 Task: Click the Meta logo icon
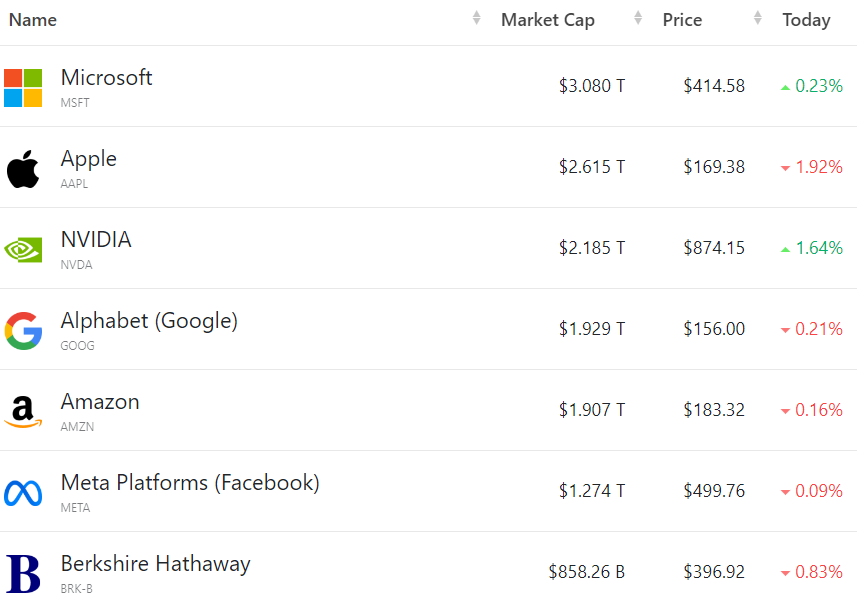click(23, 492)
